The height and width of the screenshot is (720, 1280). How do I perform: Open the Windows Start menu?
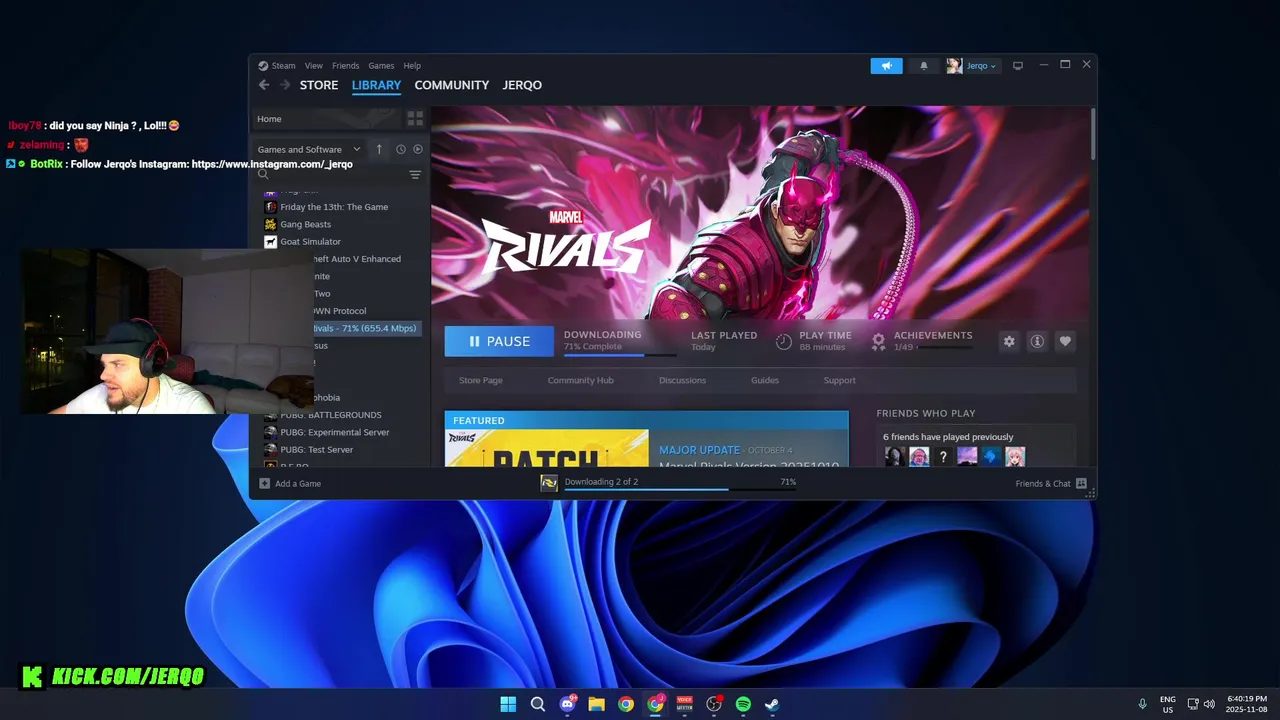508,704
